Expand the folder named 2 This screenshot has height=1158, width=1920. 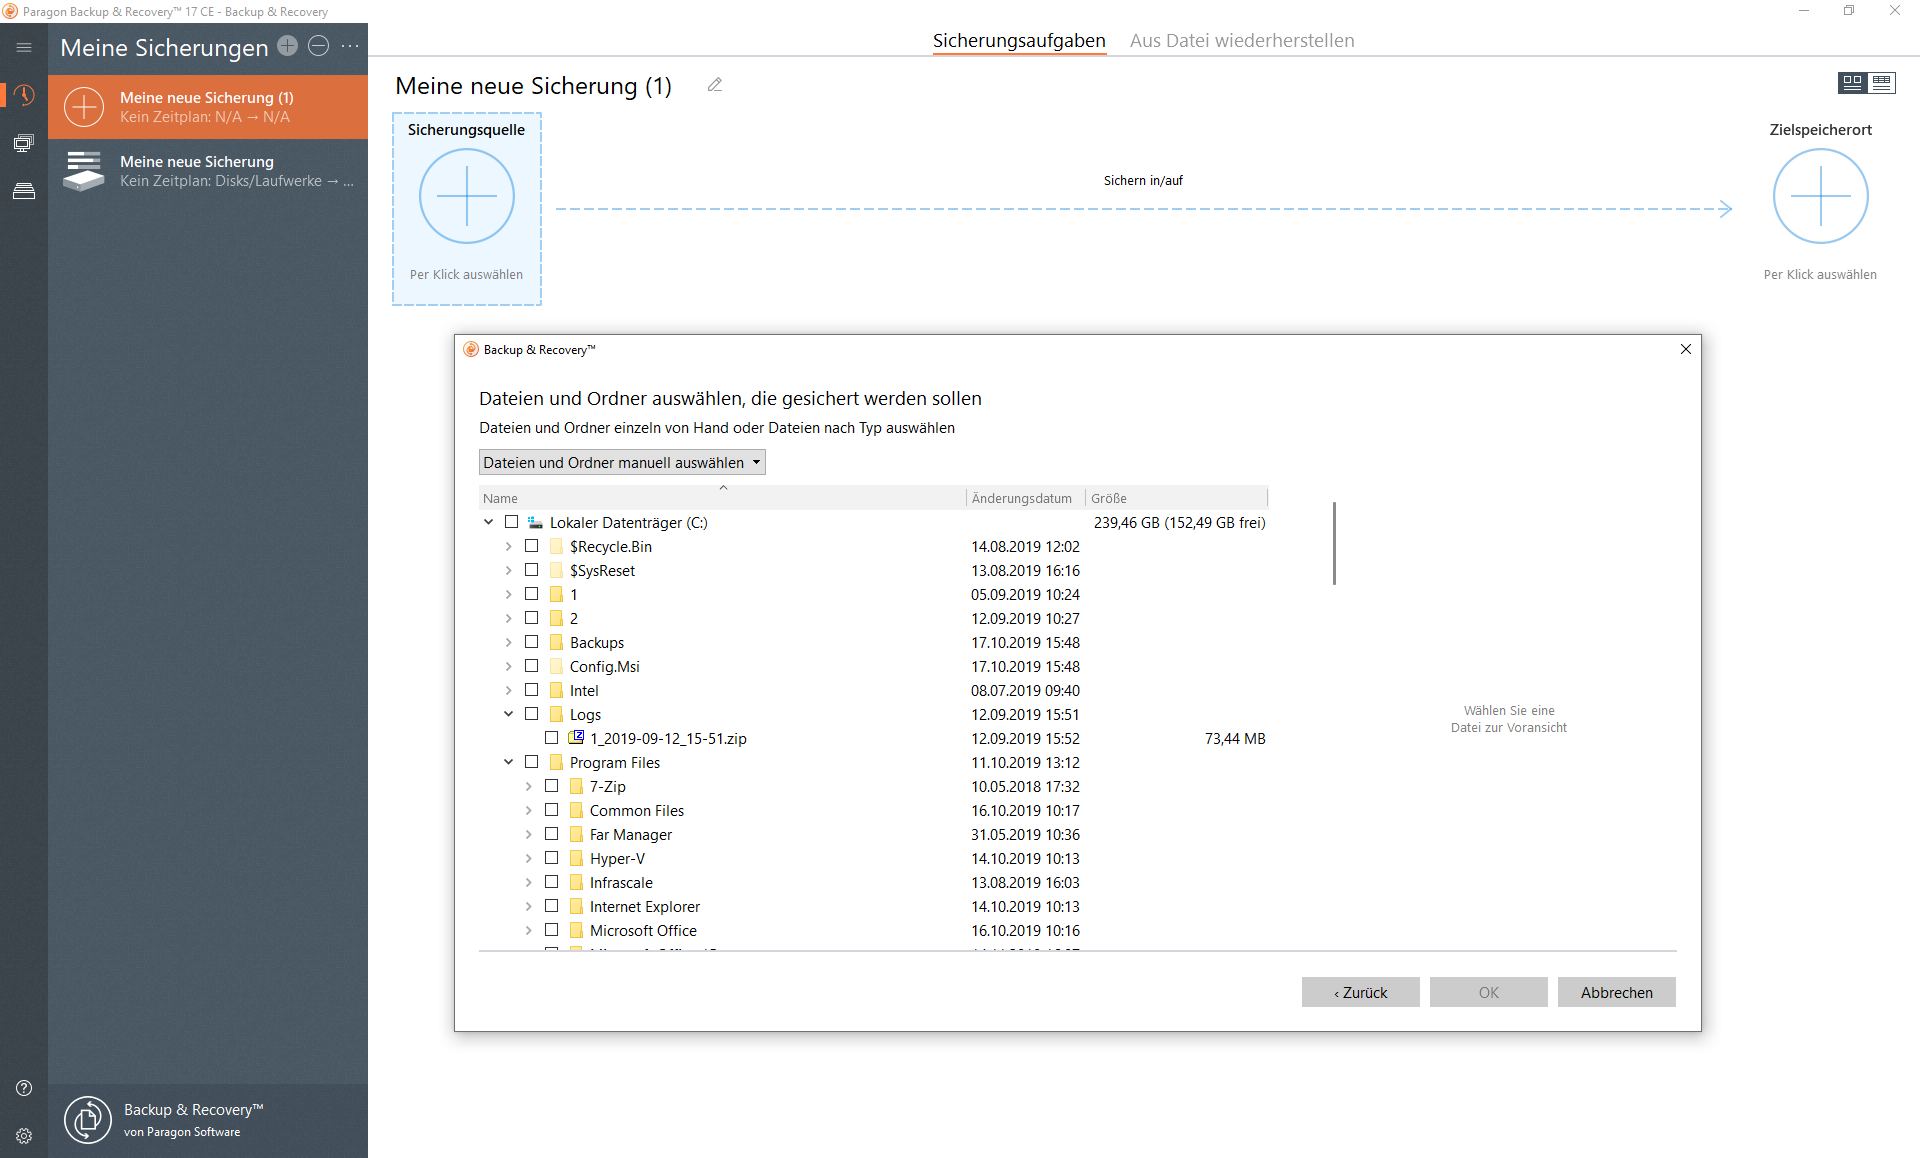click(x=508, y=618)
